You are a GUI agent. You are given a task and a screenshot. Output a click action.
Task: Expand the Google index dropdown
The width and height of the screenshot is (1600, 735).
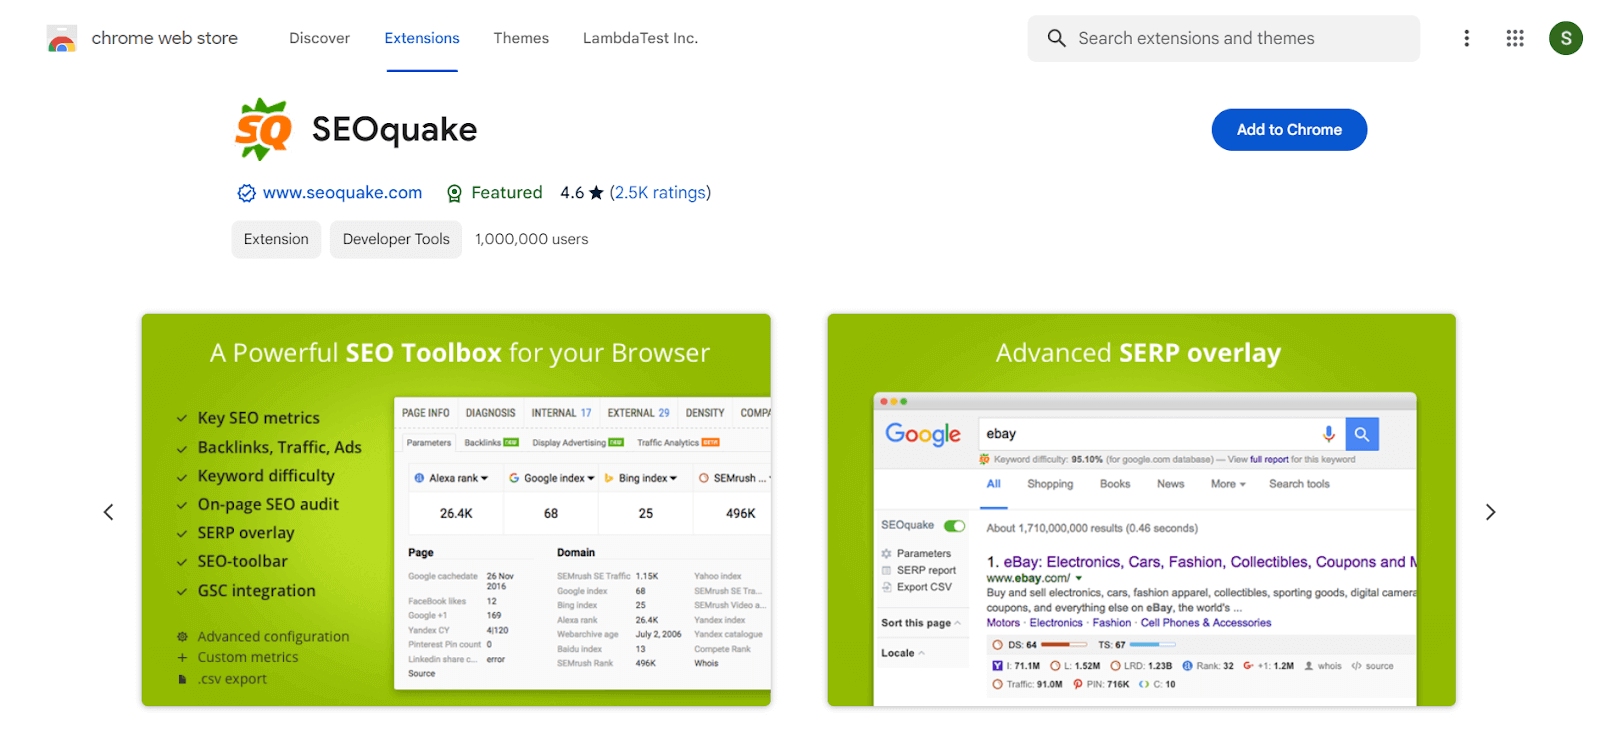pyautogui.click(x=552, y=478)
